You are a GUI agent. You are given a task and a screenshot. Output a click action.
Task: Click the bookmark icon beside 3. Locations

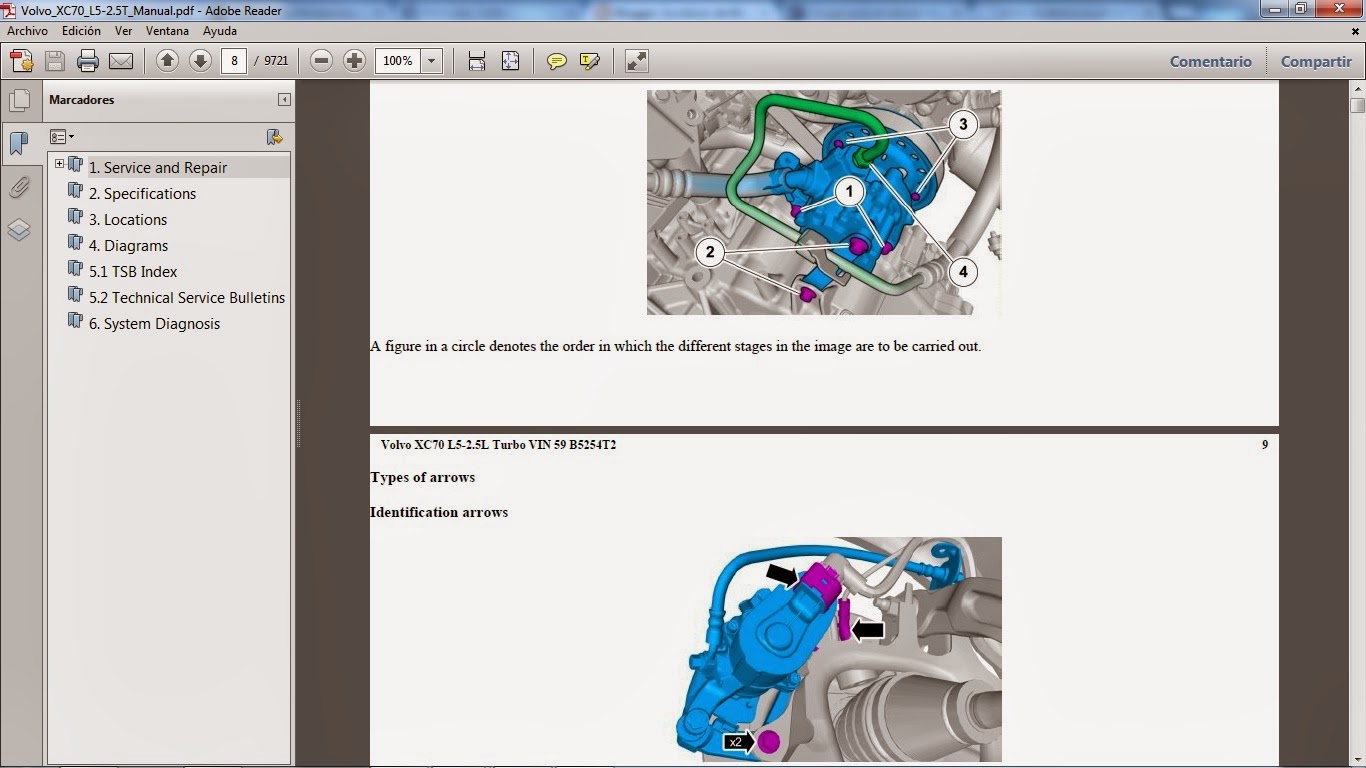75,216
